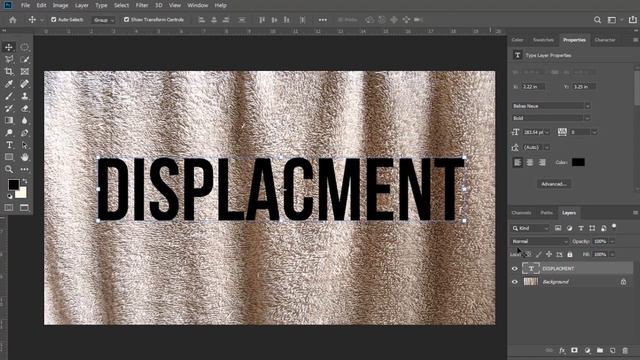This screenshot has height=360, width=640.
Task: Switch to the Channels tab
Action: click(x=521, y=213)
